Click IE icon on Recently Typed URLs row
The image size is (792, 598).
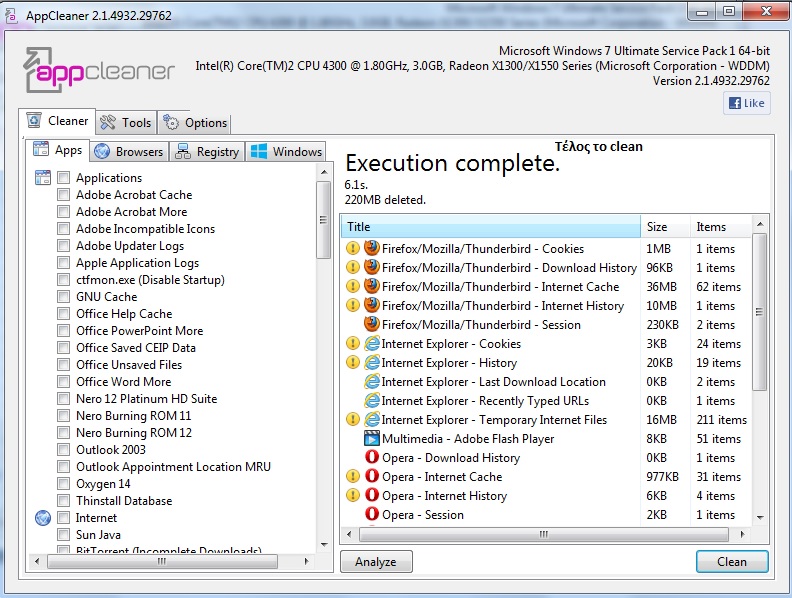[372, 401]
